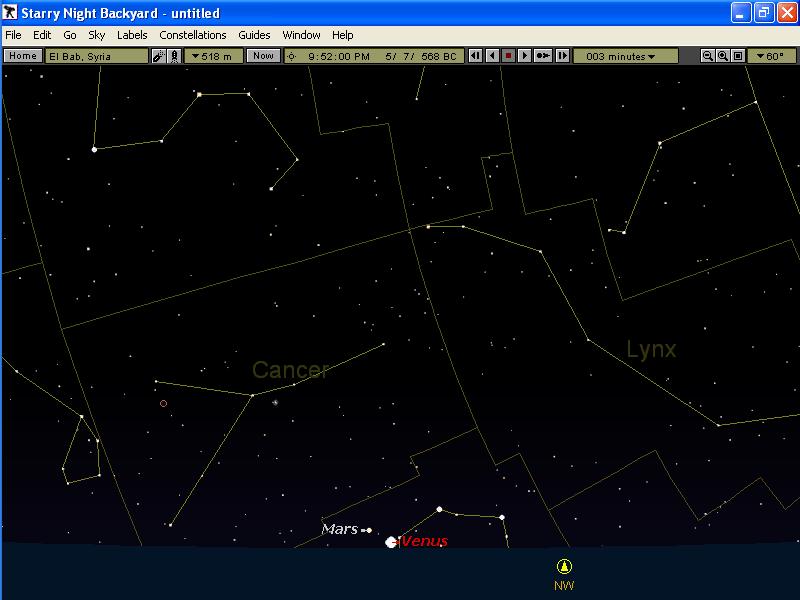
Task: Click the zoom out magnifier icon
Action: [x=707, y=56]
